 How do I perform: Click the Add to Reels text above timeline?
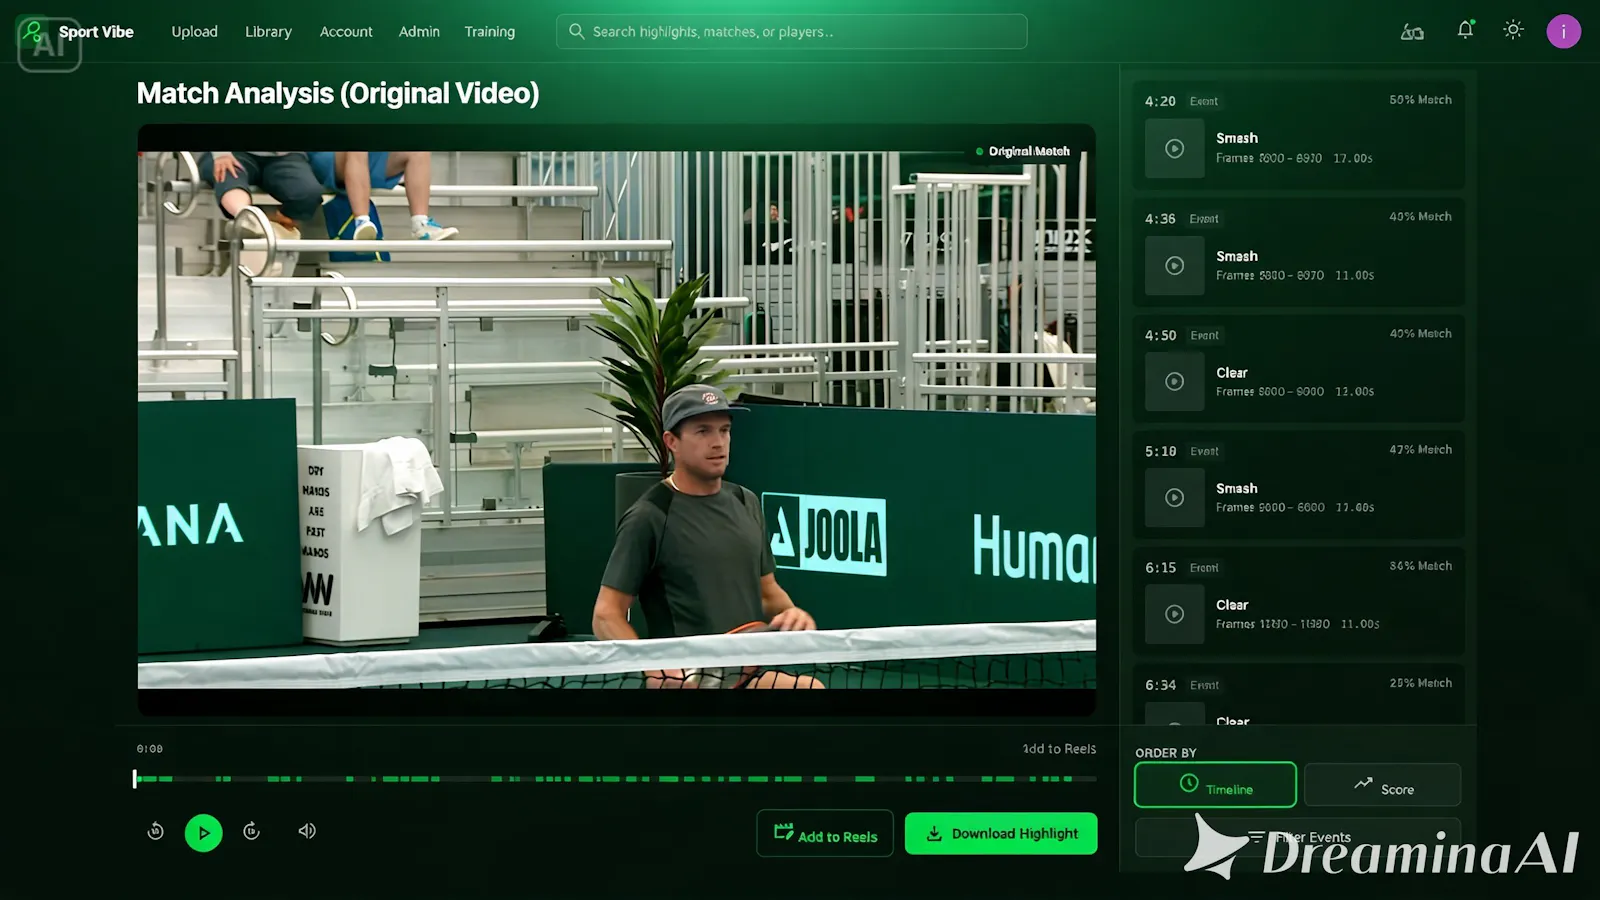coord(1059,748)
